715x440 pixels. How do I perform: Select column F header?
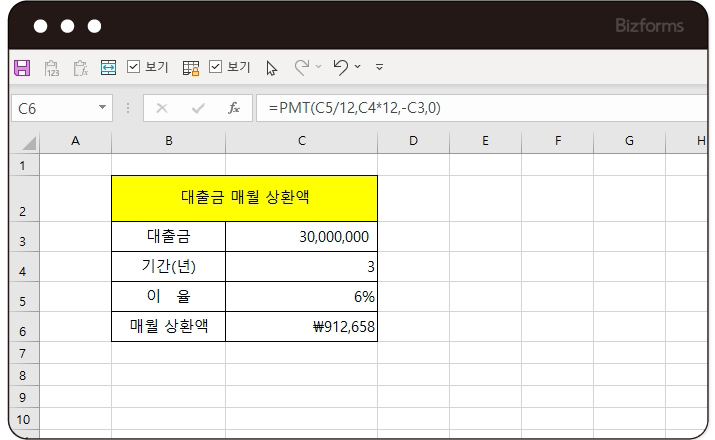pyautogui.click(x=557, y=141)
